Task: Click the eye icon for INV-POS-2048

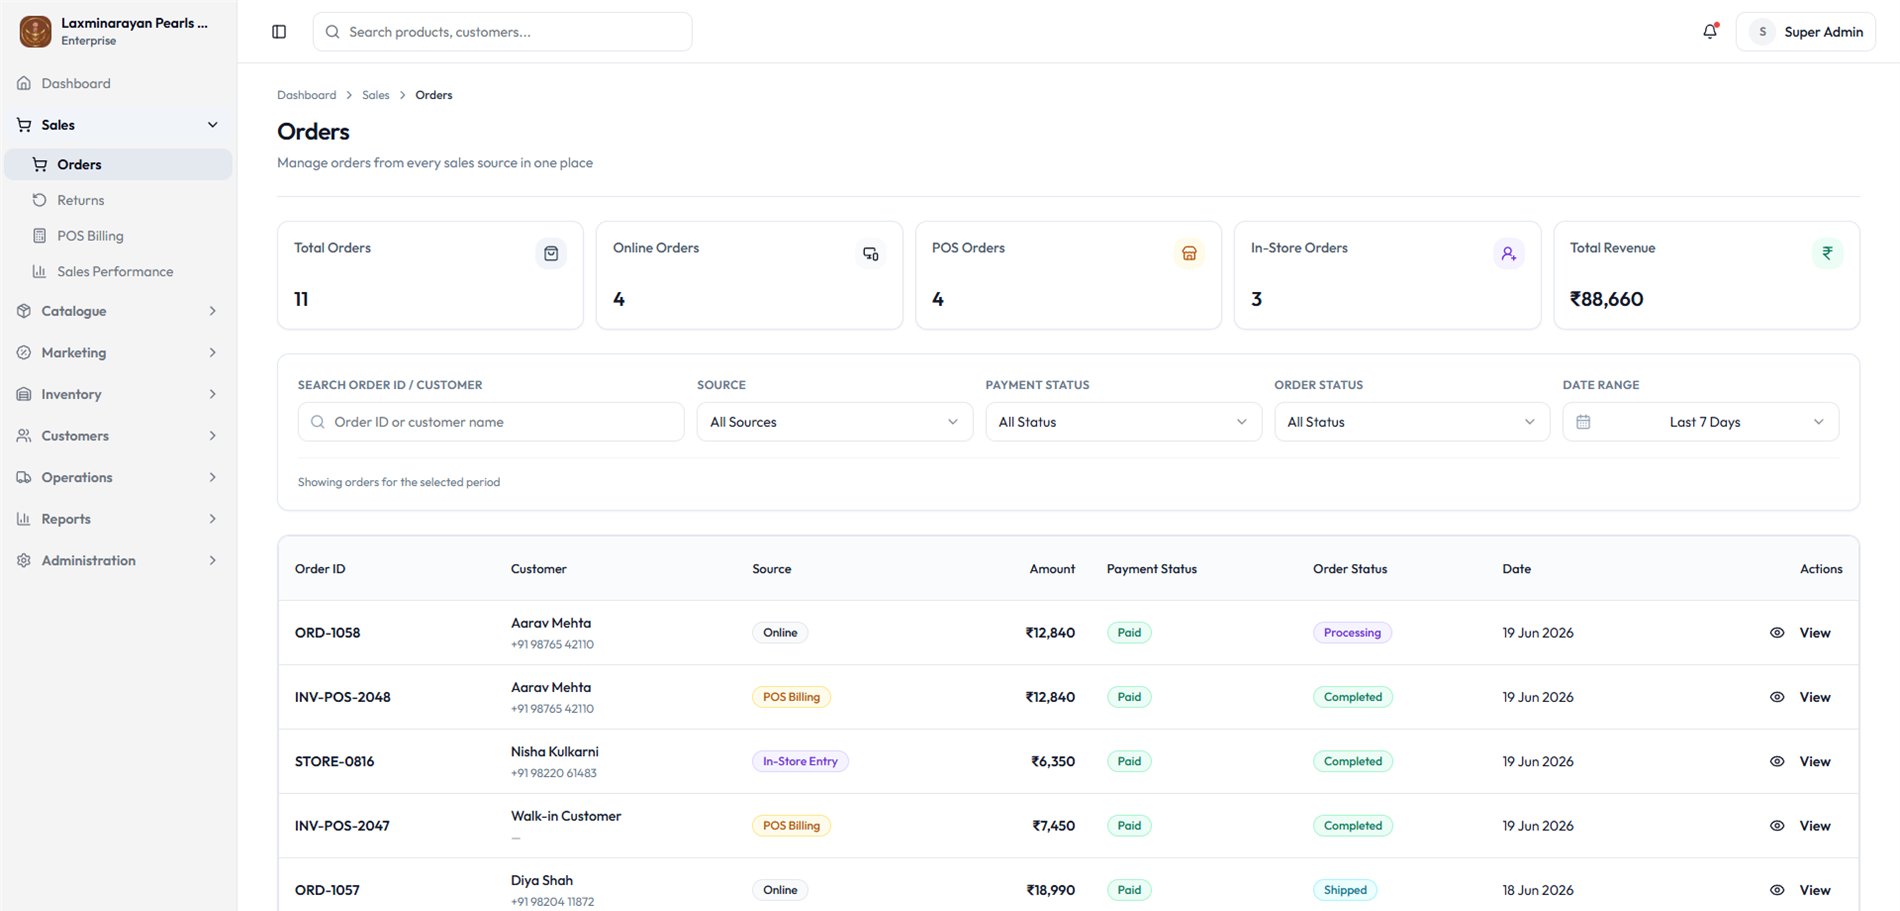Action: click(1777, 697)
